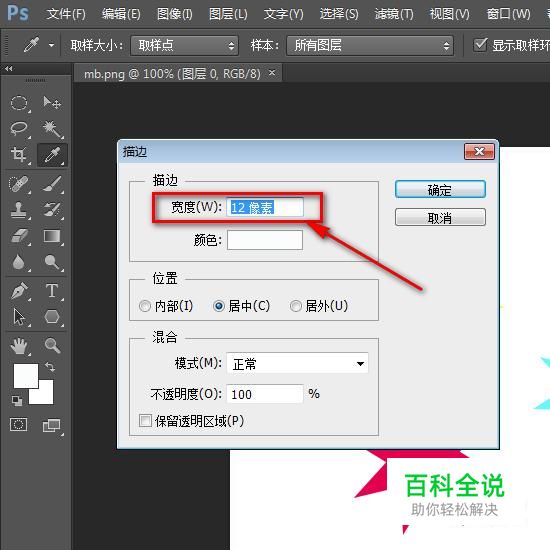The height and width of the screenshot is (550, 550).
Task: Select the Crop tool
Action: click(19, 155)
